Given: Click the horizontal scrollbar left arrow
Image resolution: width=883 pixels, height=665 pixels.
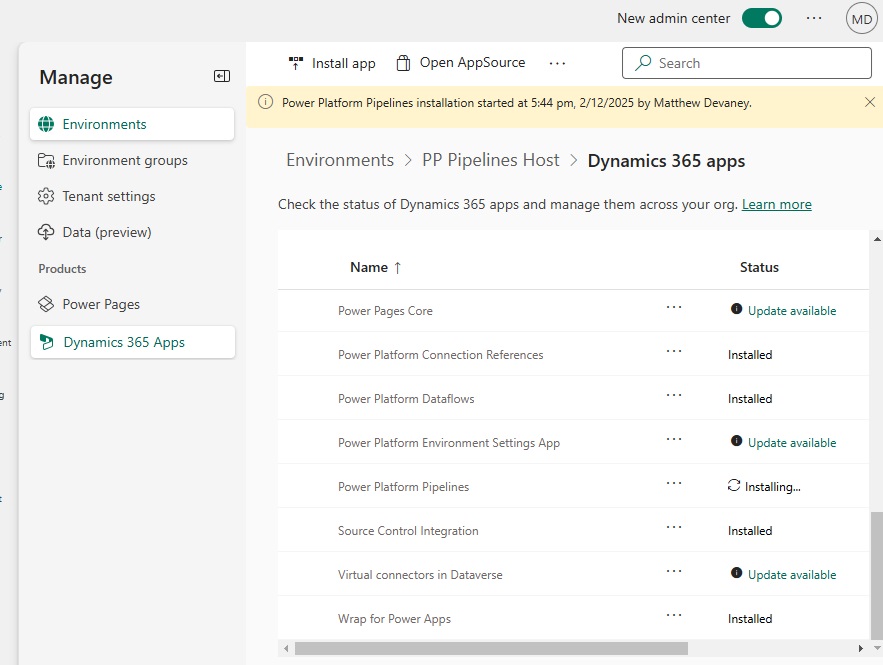Looking at the screenshot, I should point(286,649).
